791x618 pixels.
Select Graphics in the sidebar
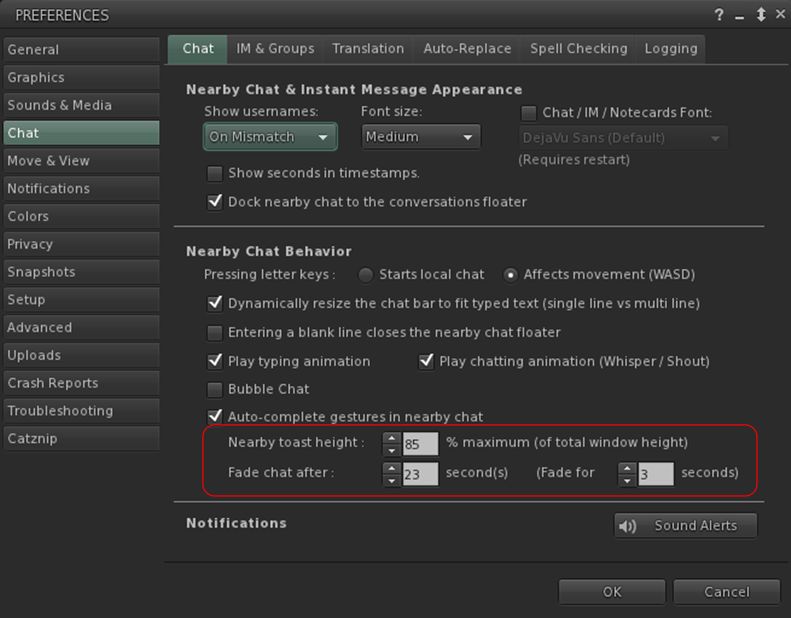point(36,78)
